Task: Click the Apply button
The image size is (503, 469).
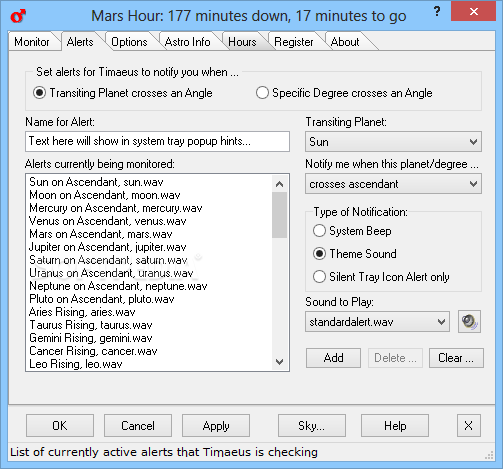Action: tap(216, 426)
